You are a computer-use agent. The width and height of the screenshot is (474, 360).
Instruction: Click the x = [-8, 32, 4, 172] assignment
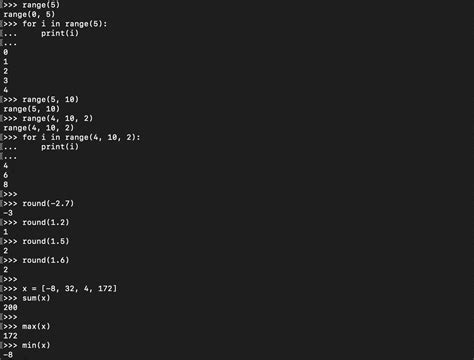coord(70,289)
